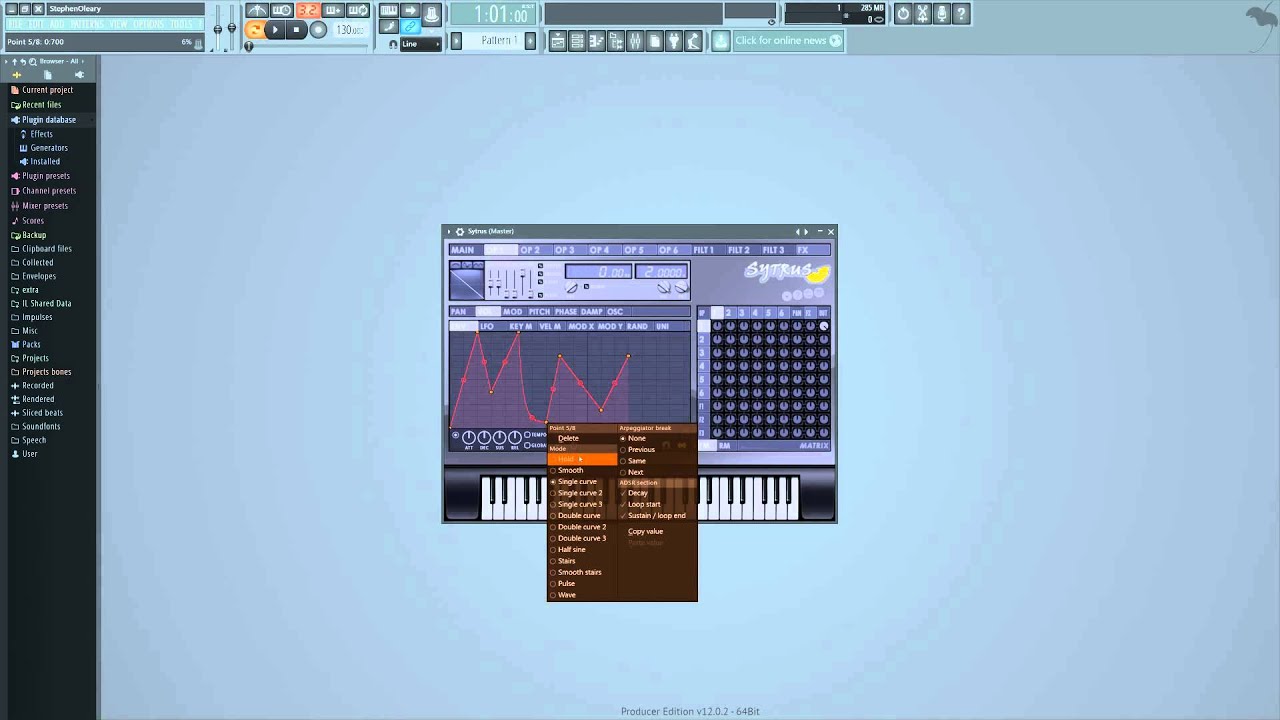Choose Previous for arpeggiator break
The image size is (1280, 720).
coord(657,450)
